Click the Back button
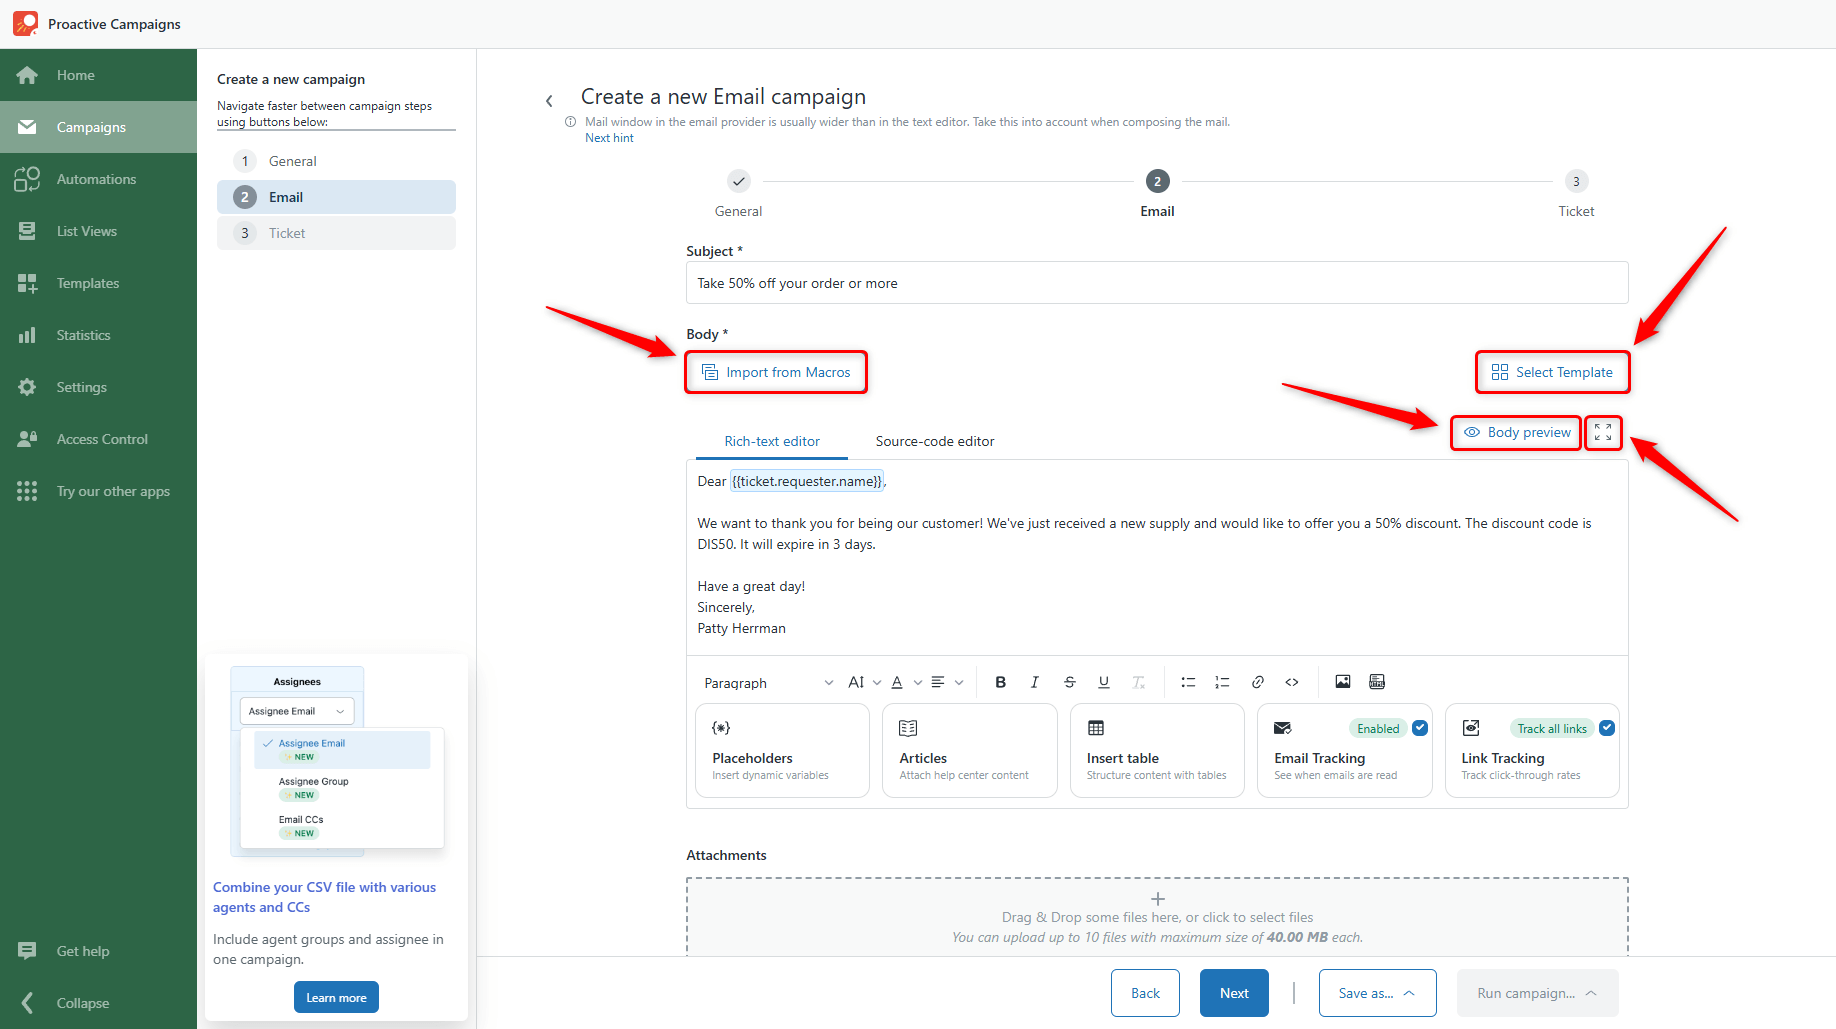This screenshot has width=1836, height=1029. pos(1145,993)
